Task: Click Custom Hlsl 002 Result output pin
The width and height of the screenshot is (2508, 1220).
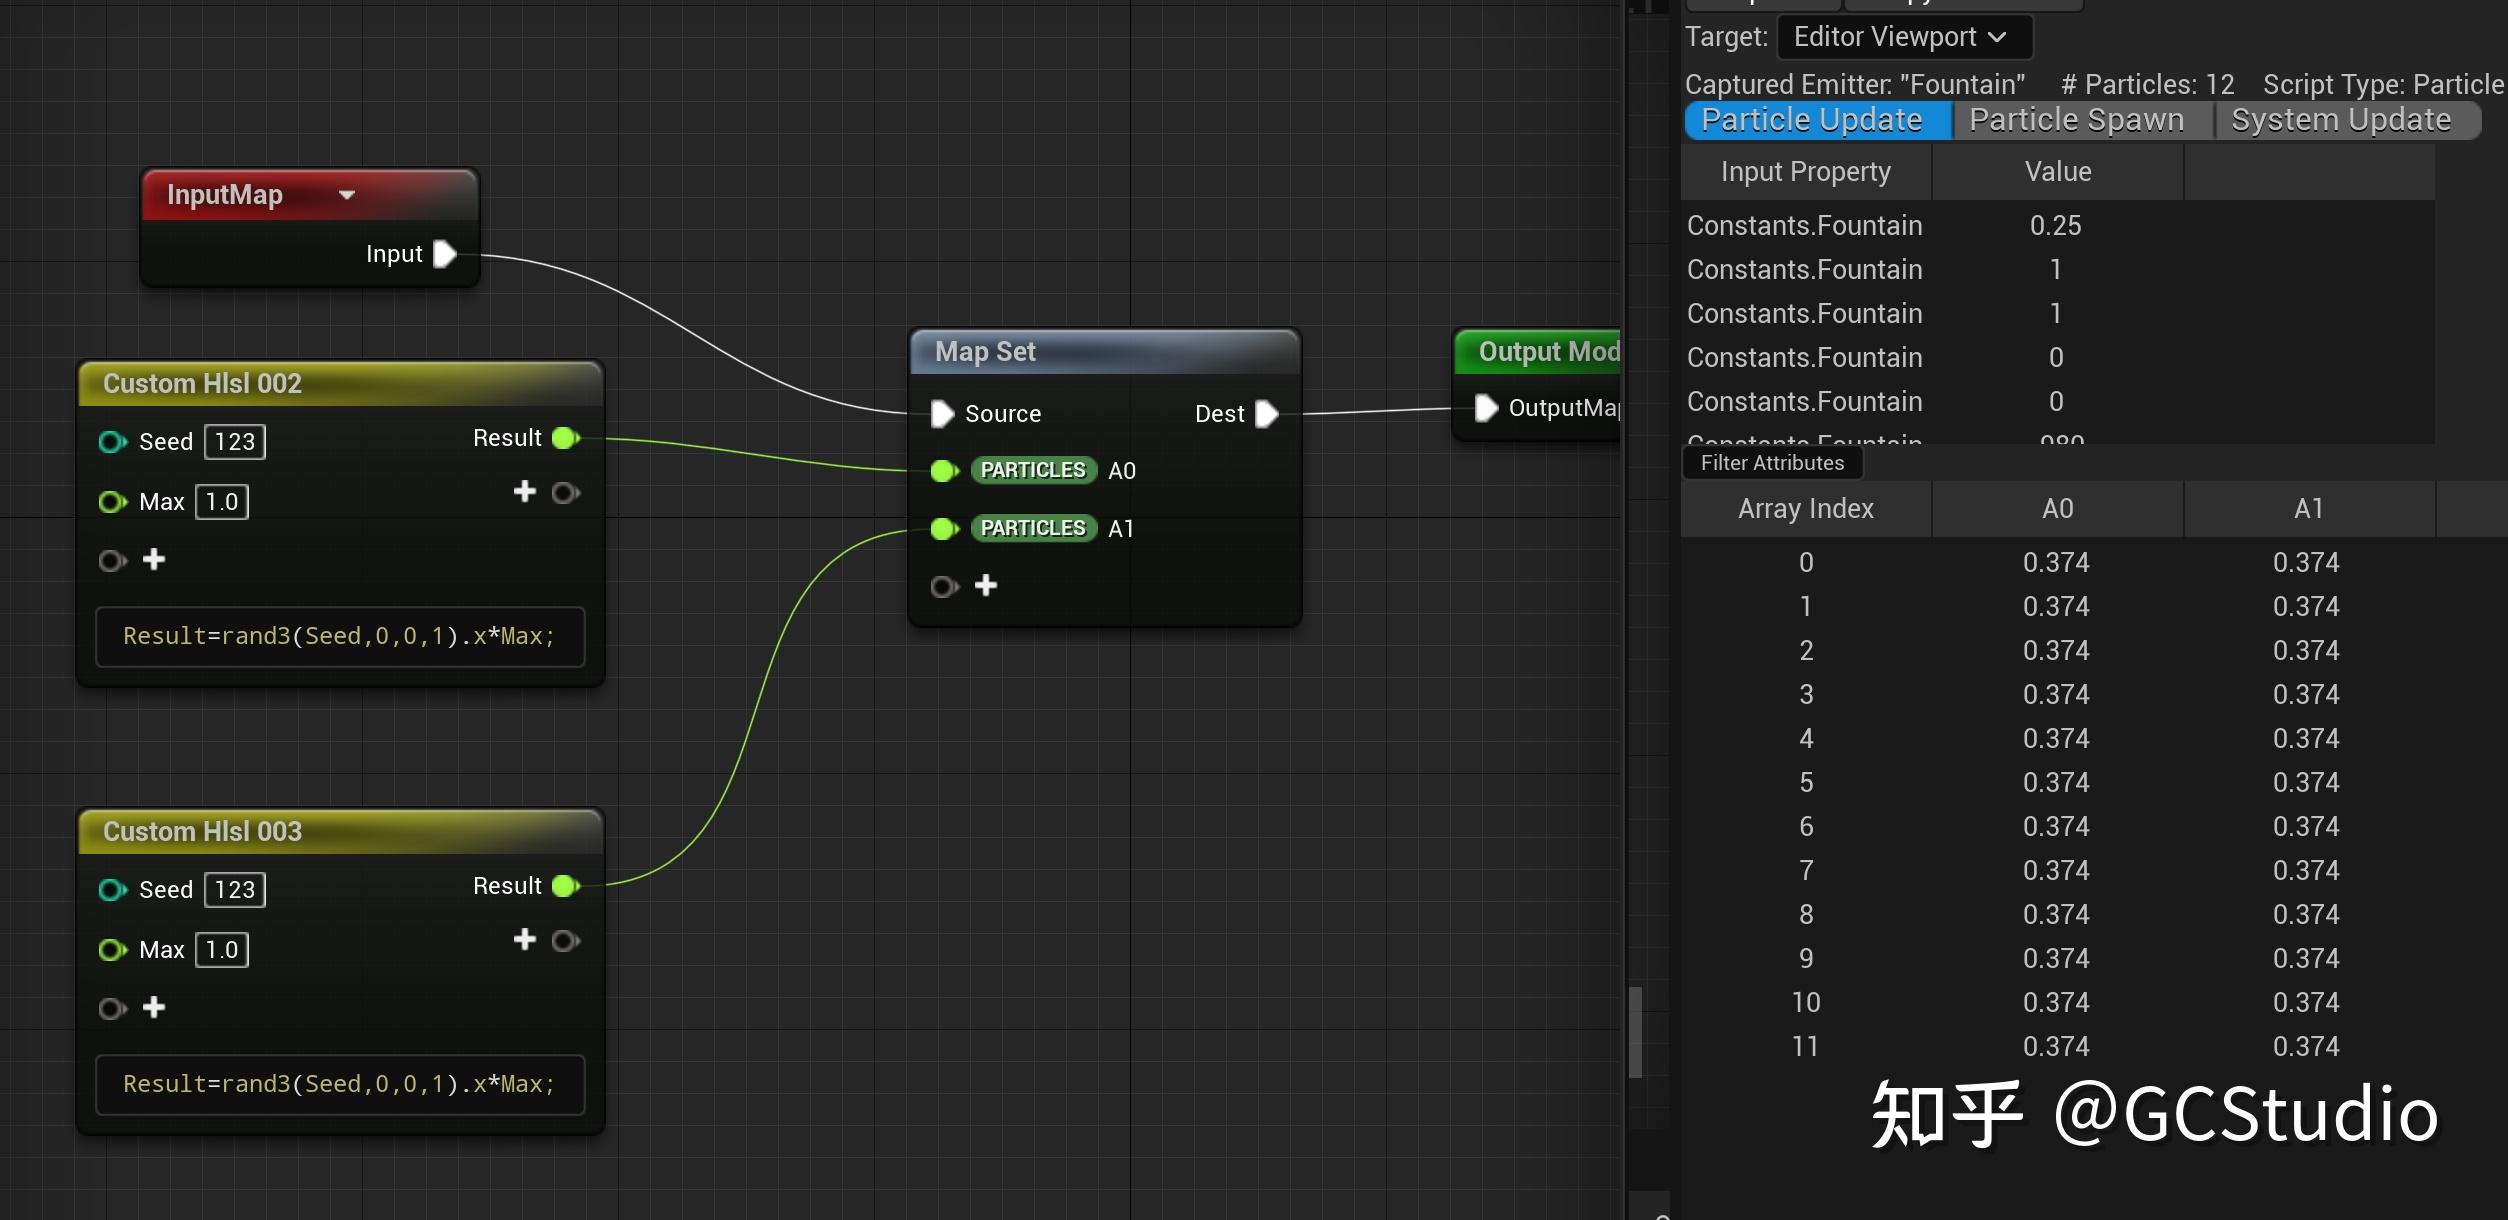Action: pyautogui.click(x=565, y=438)
